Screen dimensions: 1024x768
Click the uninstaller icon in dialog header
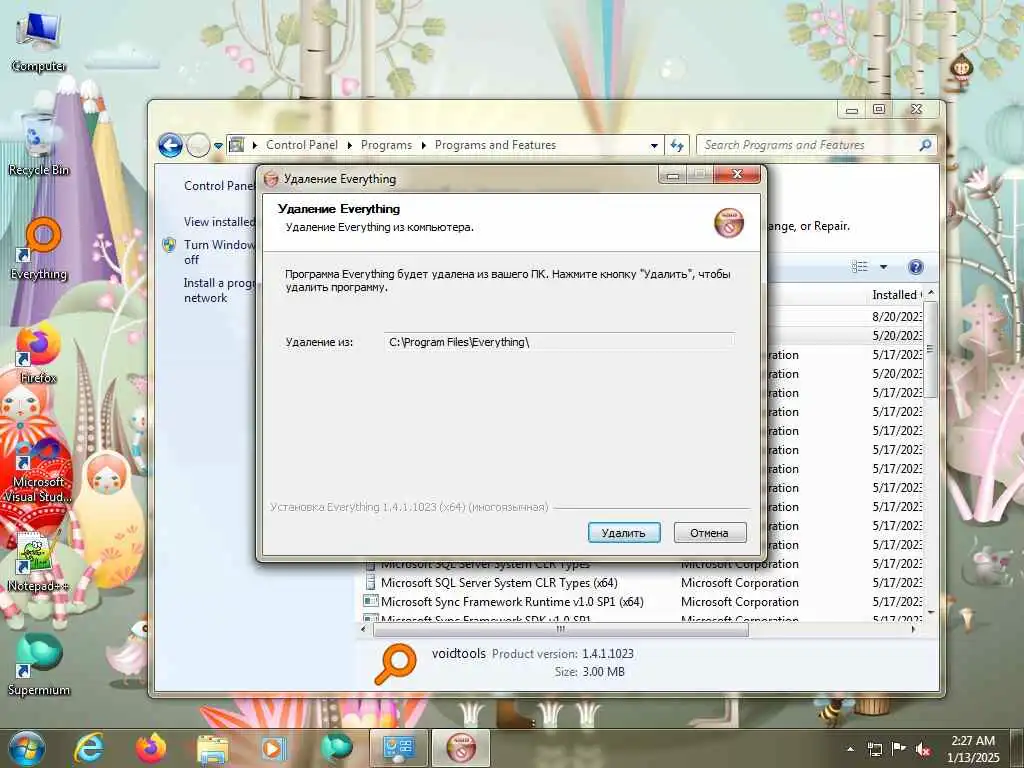[x=729, y=222]
